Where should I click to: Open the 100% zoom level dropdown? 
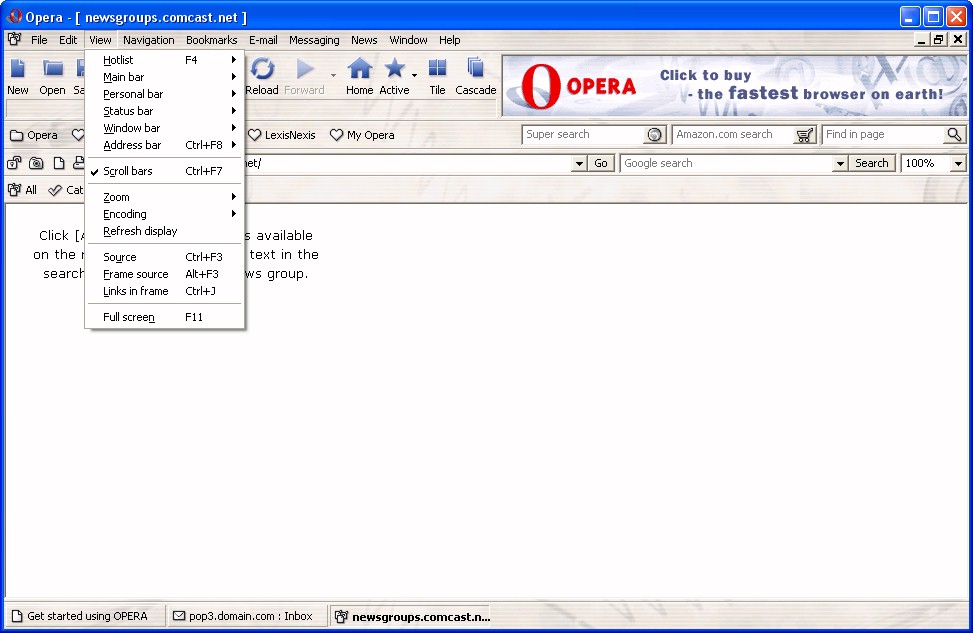tap(958, 163)
